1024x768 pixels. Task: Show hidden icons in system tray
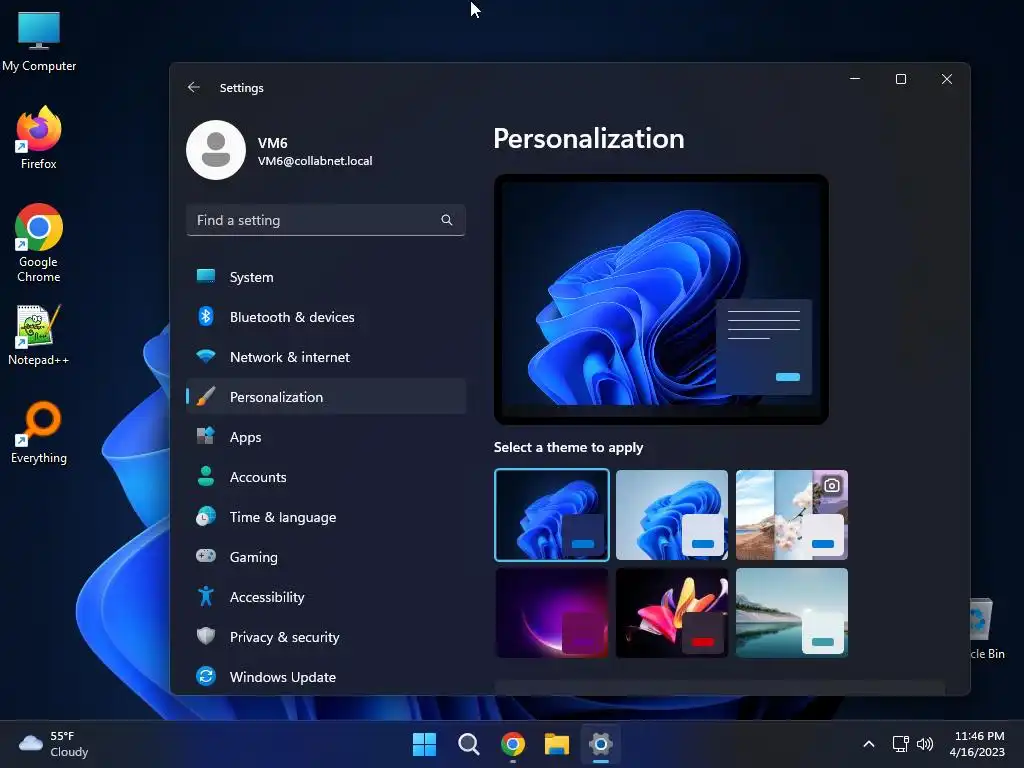click(x=869, y=744)
